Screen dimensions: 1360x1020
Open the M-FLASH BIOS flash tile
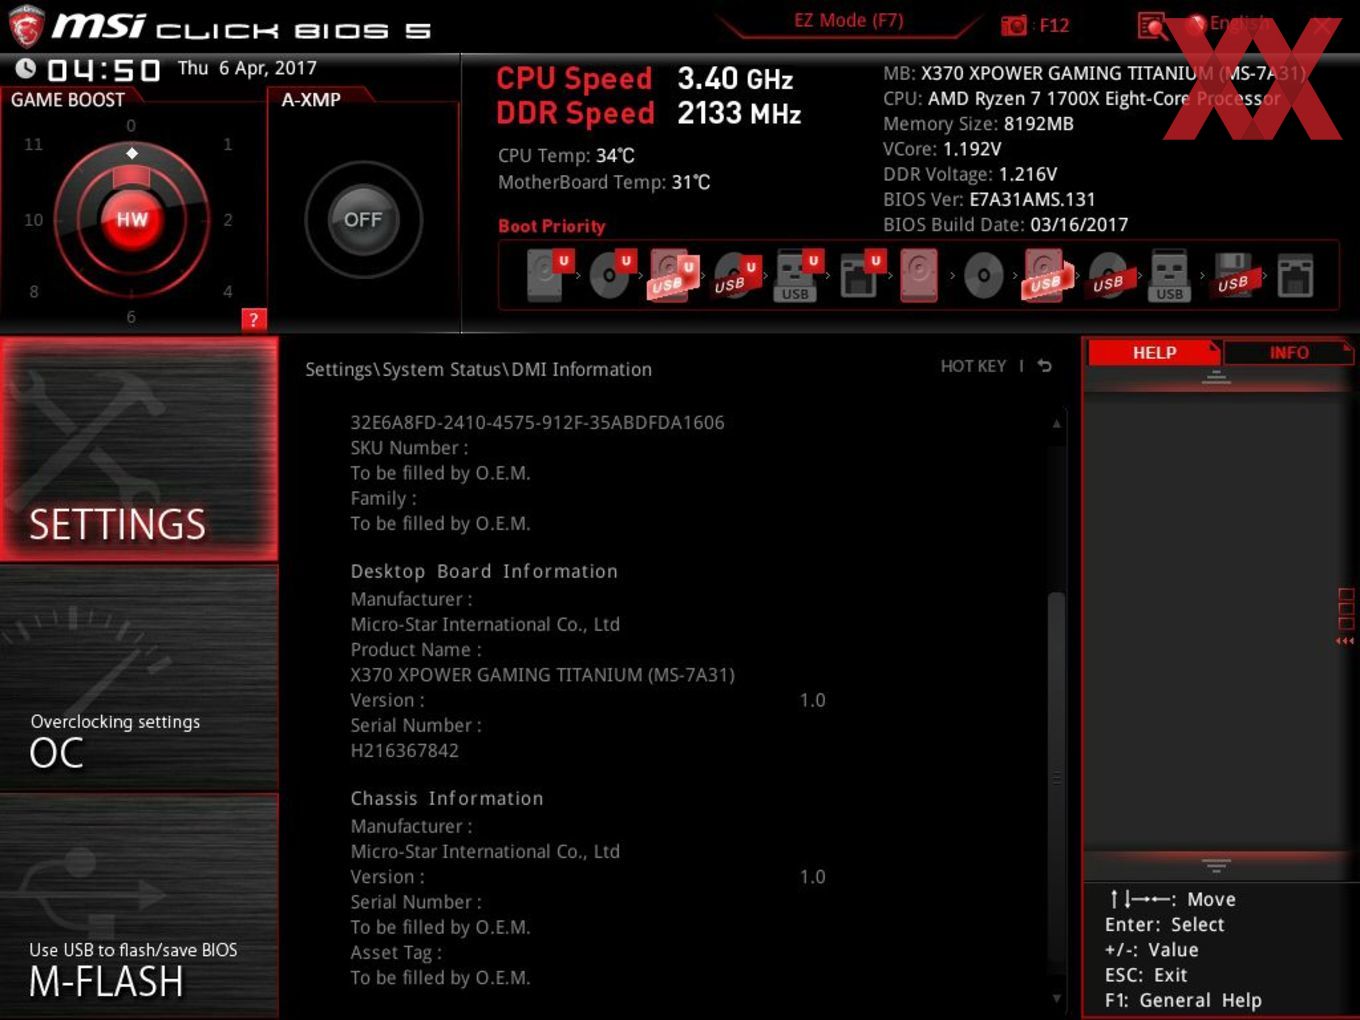tap(139, 906)
